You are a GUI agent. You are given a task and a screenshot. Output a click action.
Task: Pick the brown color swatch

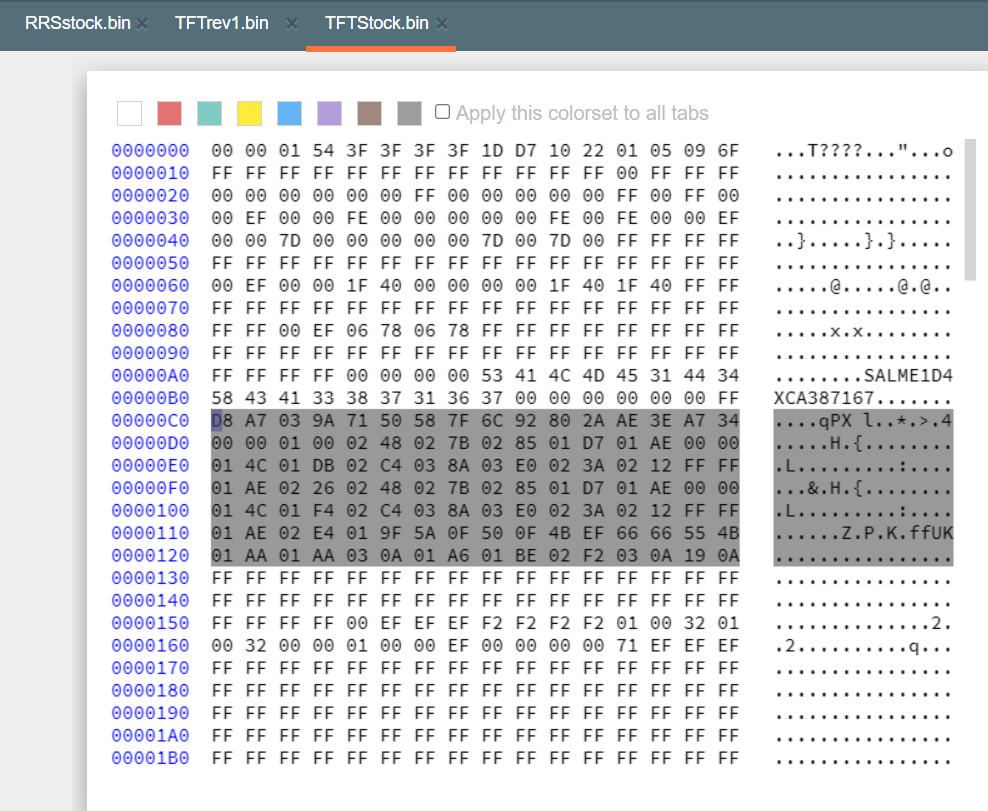369,113
